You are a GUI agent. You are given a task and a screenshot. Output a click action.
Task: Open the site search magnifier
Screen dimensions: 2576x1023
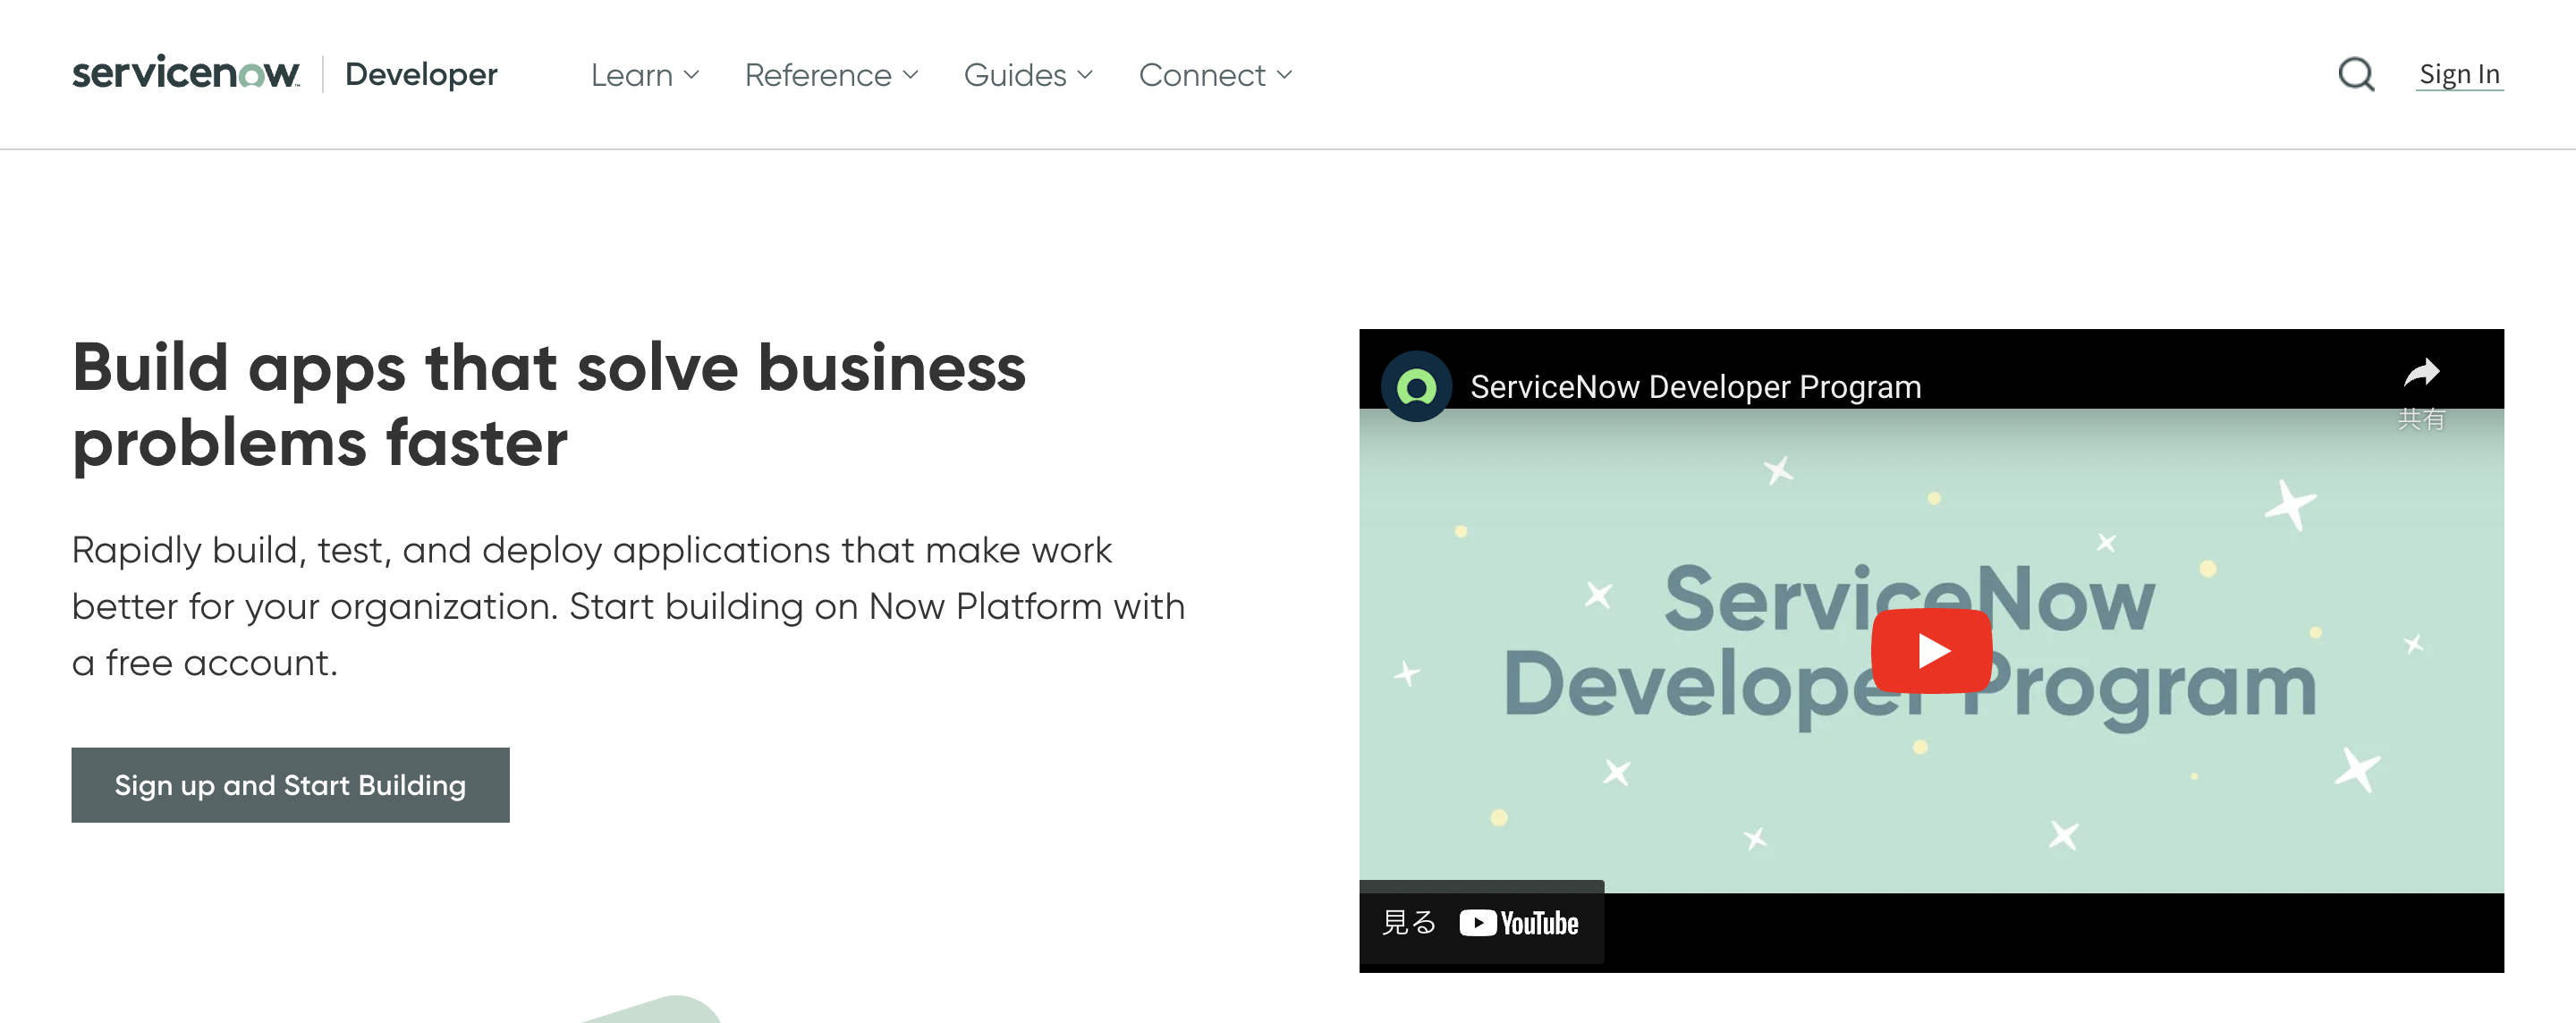(x=2356, y=74)
